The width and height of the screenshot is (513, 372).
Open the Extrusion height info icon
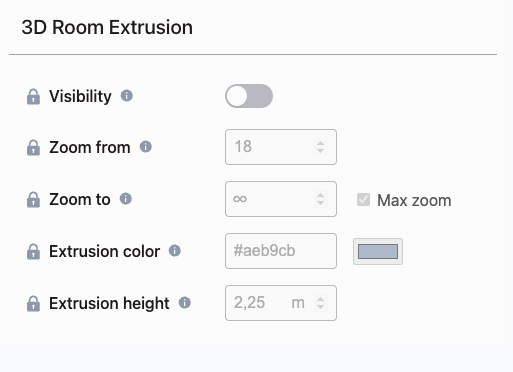click(x=185, y=303)
